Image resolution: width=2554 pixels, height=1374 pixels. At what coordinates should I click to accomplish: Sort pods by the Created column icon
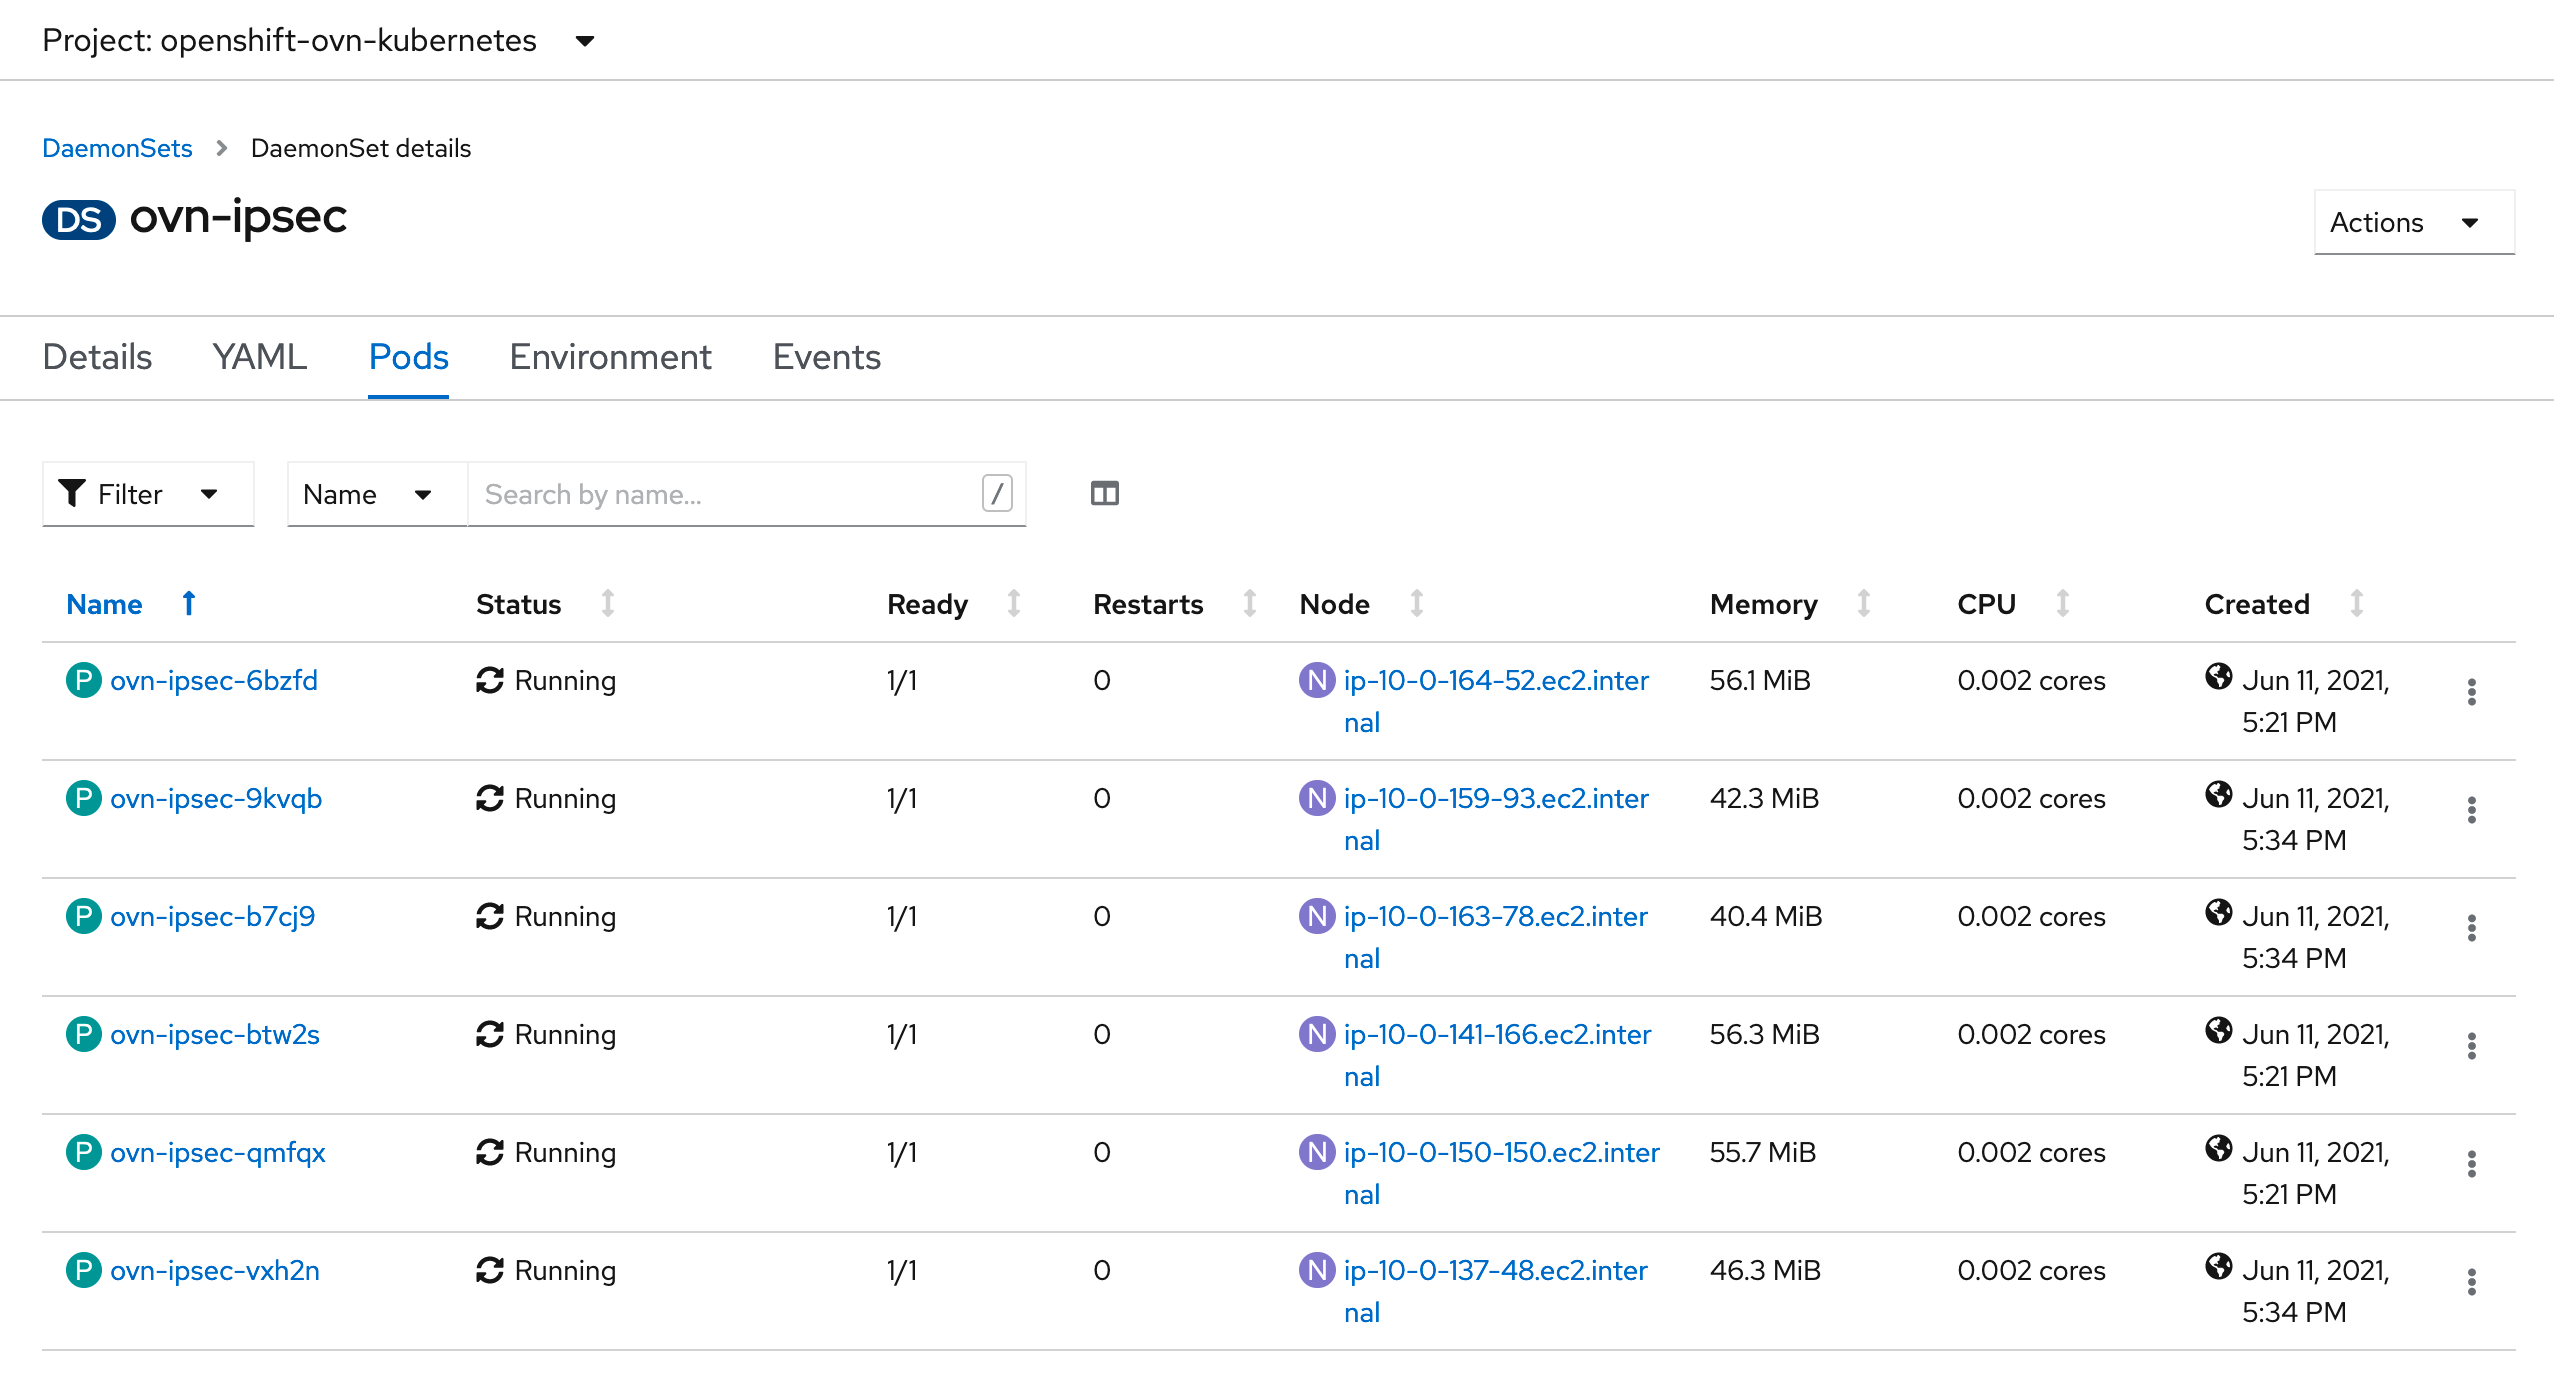(x=2357, y=604)
